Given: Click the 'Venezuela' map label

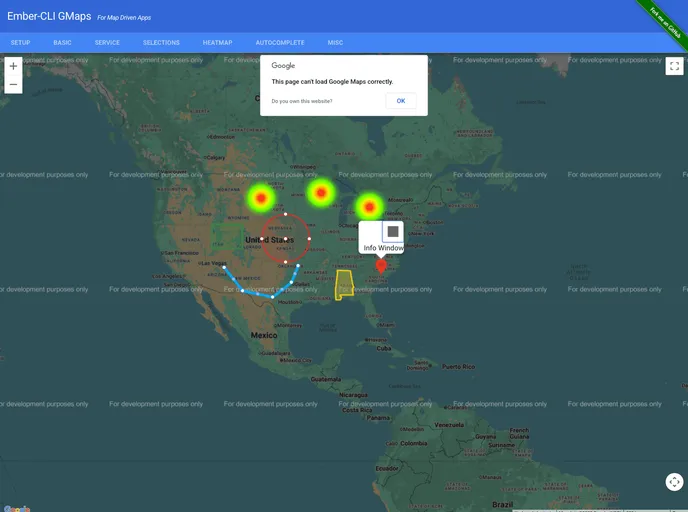Looking at the screenshot, I should pyautogui.click(x=449, y=425).
